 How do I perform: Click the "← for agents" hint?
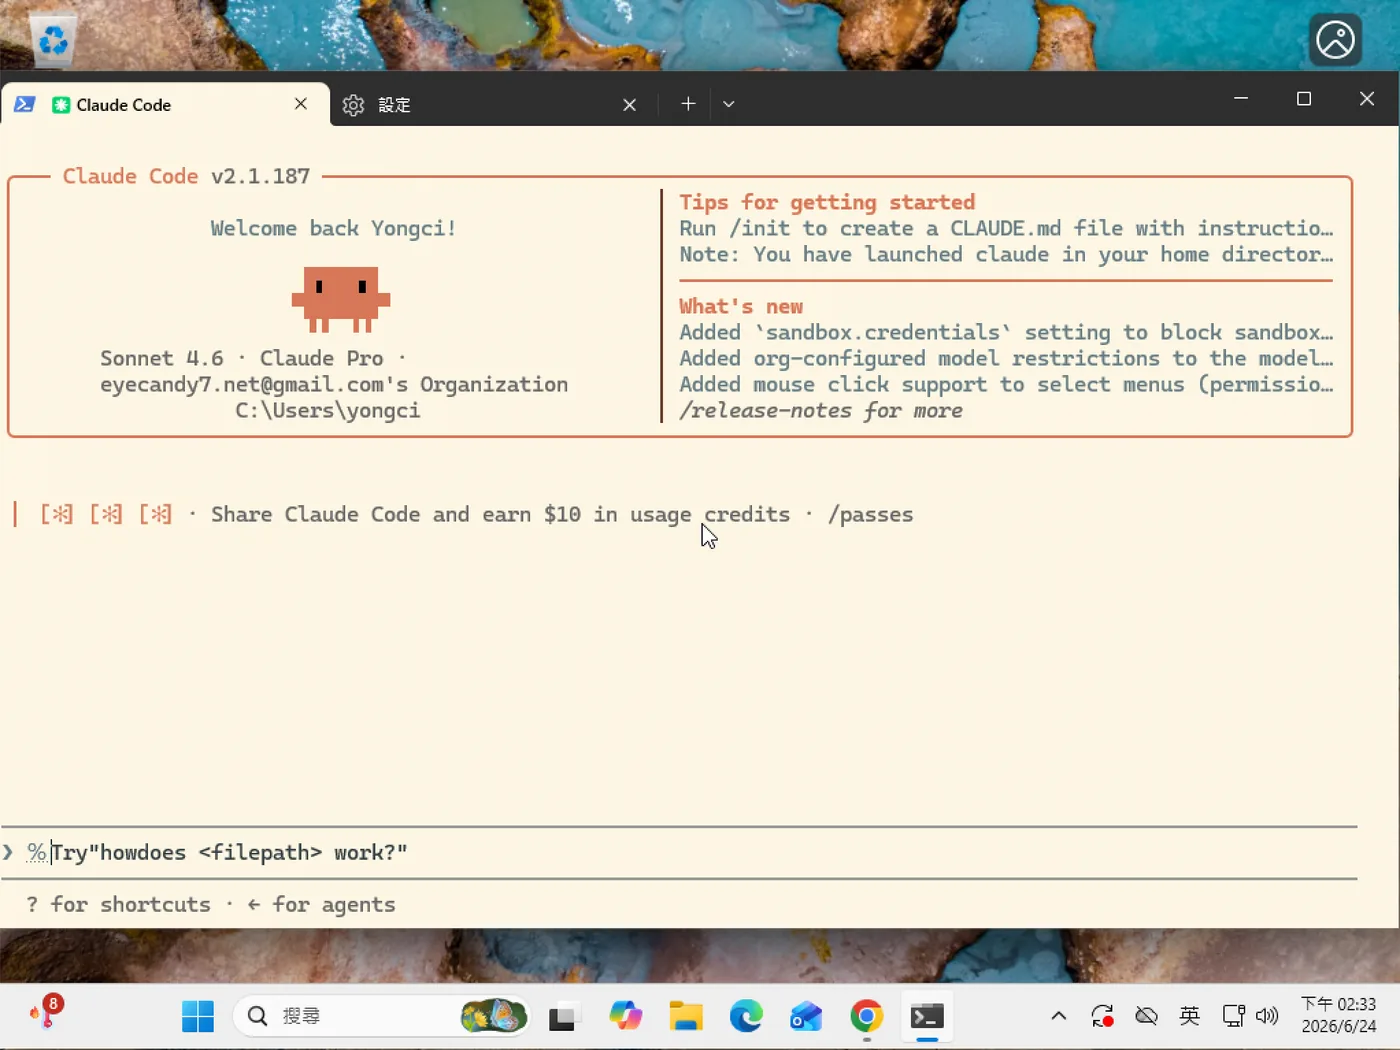pos(321,904)
